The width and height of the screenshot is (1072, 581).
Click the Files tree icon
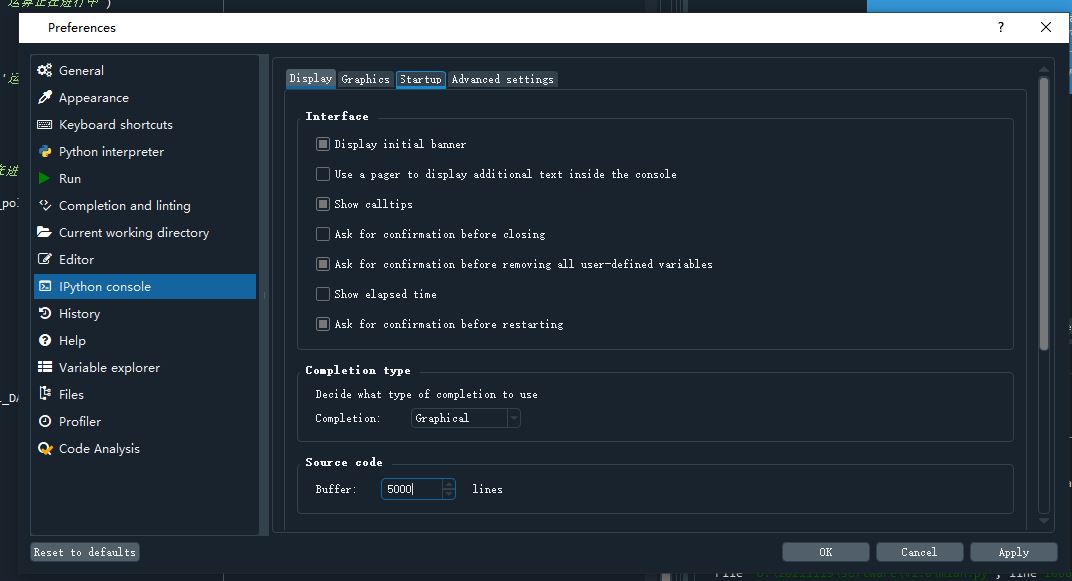pos(44,394)
